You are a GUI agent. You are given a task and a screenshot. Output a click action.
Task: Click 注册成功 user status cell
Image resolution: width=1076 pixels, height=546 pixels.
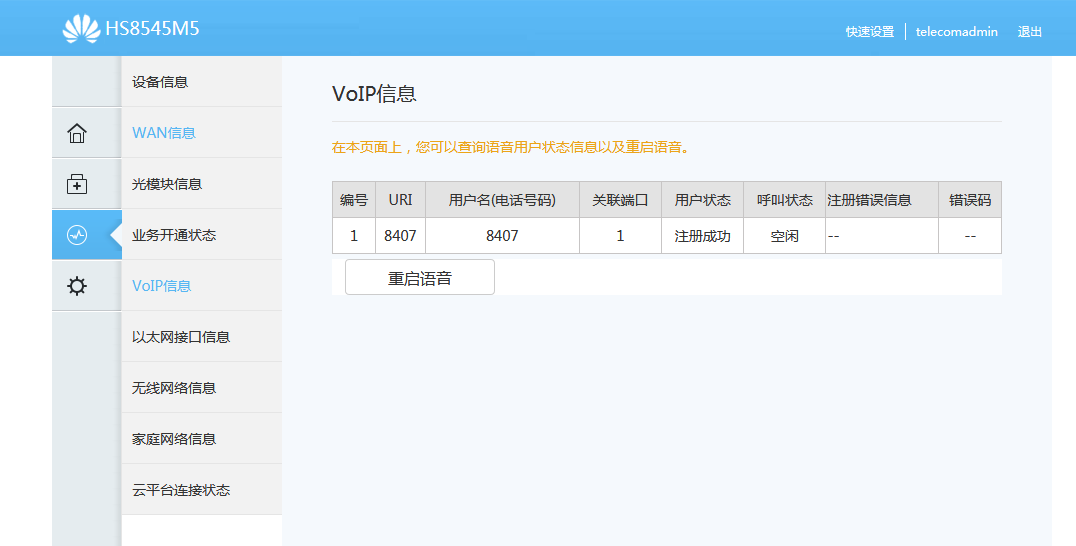[x=702, y=236]
